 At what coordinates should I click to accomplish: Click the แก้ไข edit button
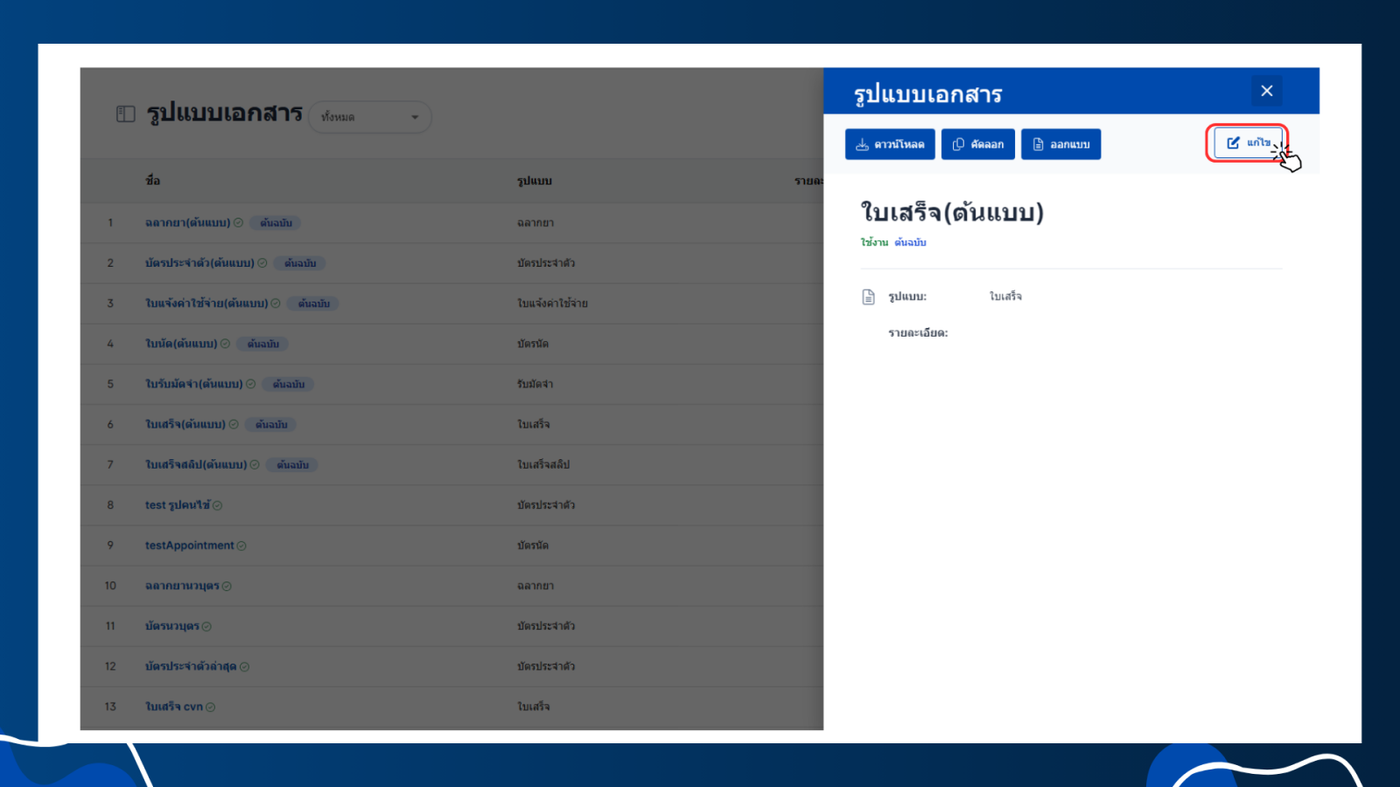(1247, 143)
